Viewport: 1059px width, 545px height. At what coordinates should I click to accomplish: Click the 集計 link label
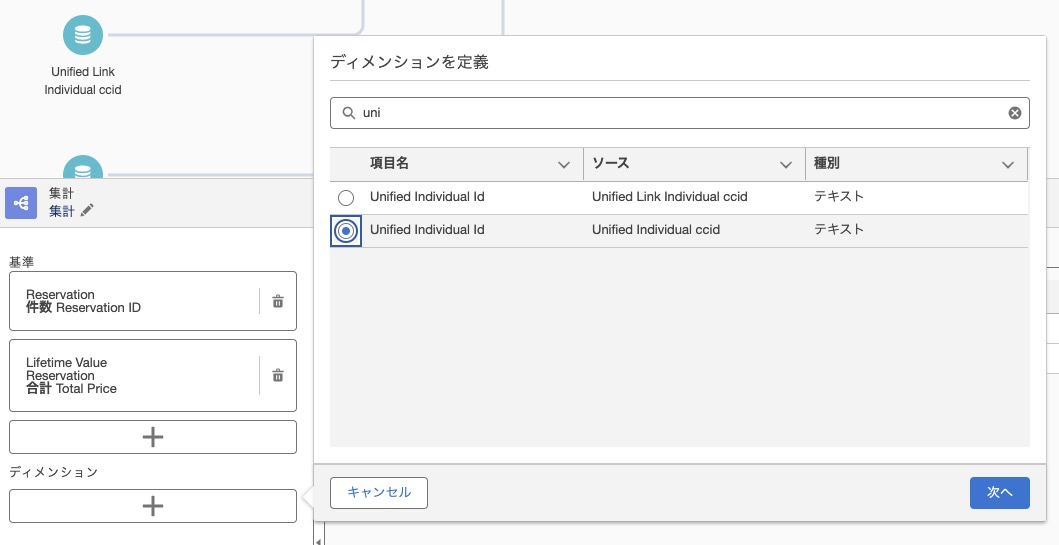tap(61, 211)
